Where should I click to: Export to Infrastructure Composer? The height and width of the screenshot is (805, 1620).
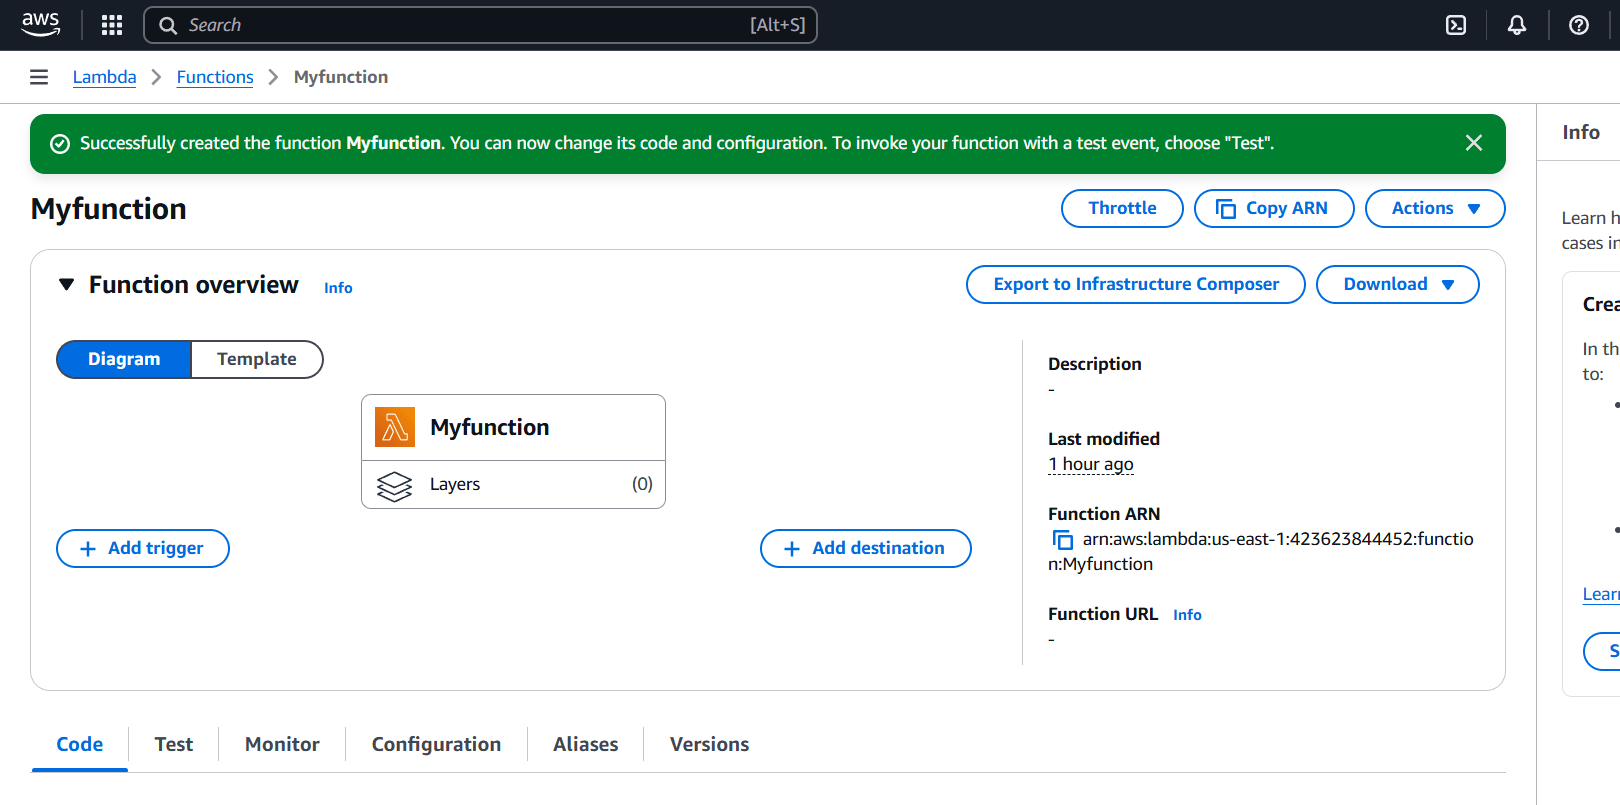[x=1136, y=284]
